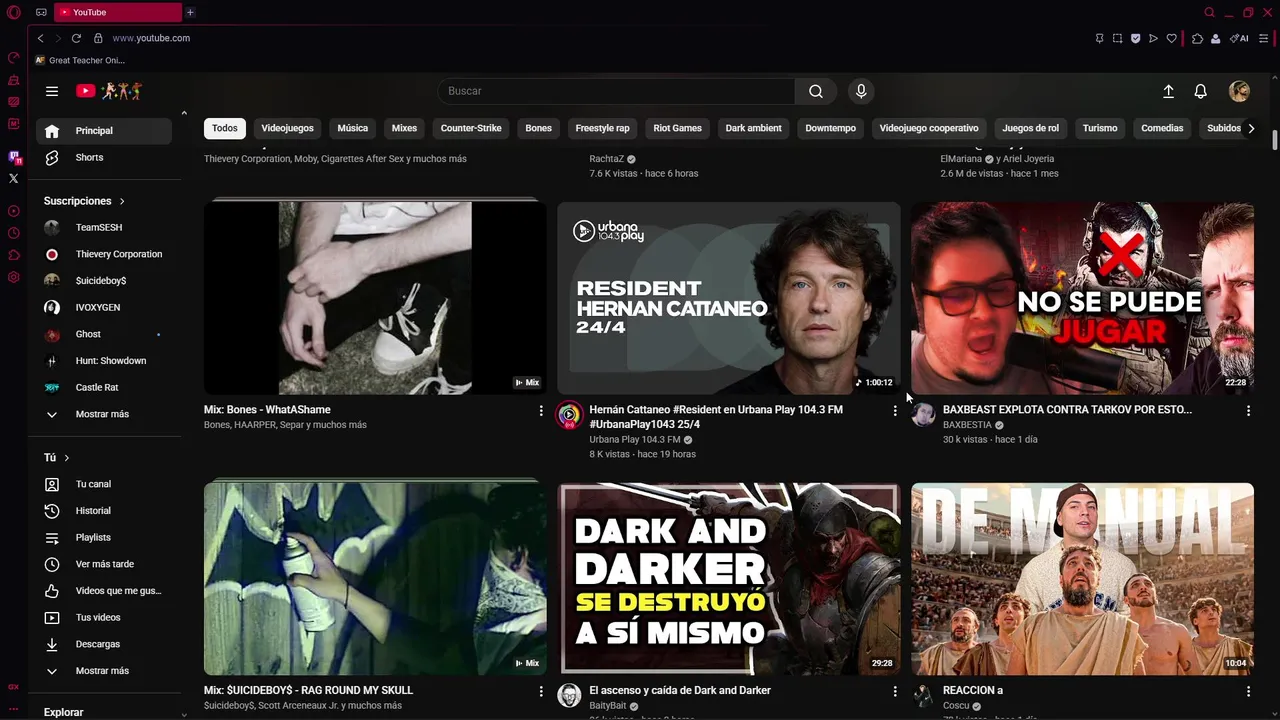Open Easy Setup sliders icon

coord(1264,38)
